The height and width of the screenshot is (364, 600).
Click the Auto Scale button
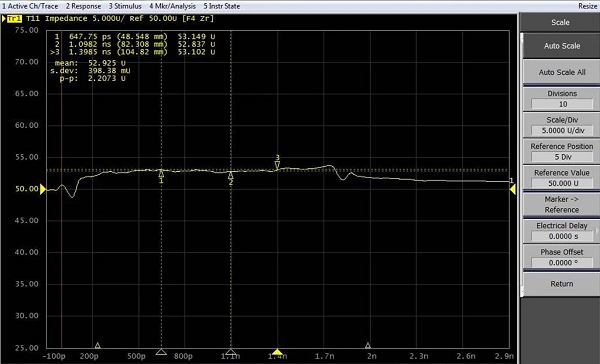(x=562, y=46)
